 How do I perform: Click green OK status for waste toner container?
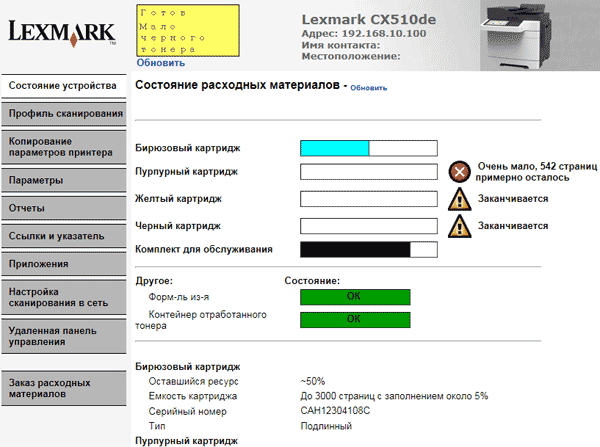tap(355, 320)
